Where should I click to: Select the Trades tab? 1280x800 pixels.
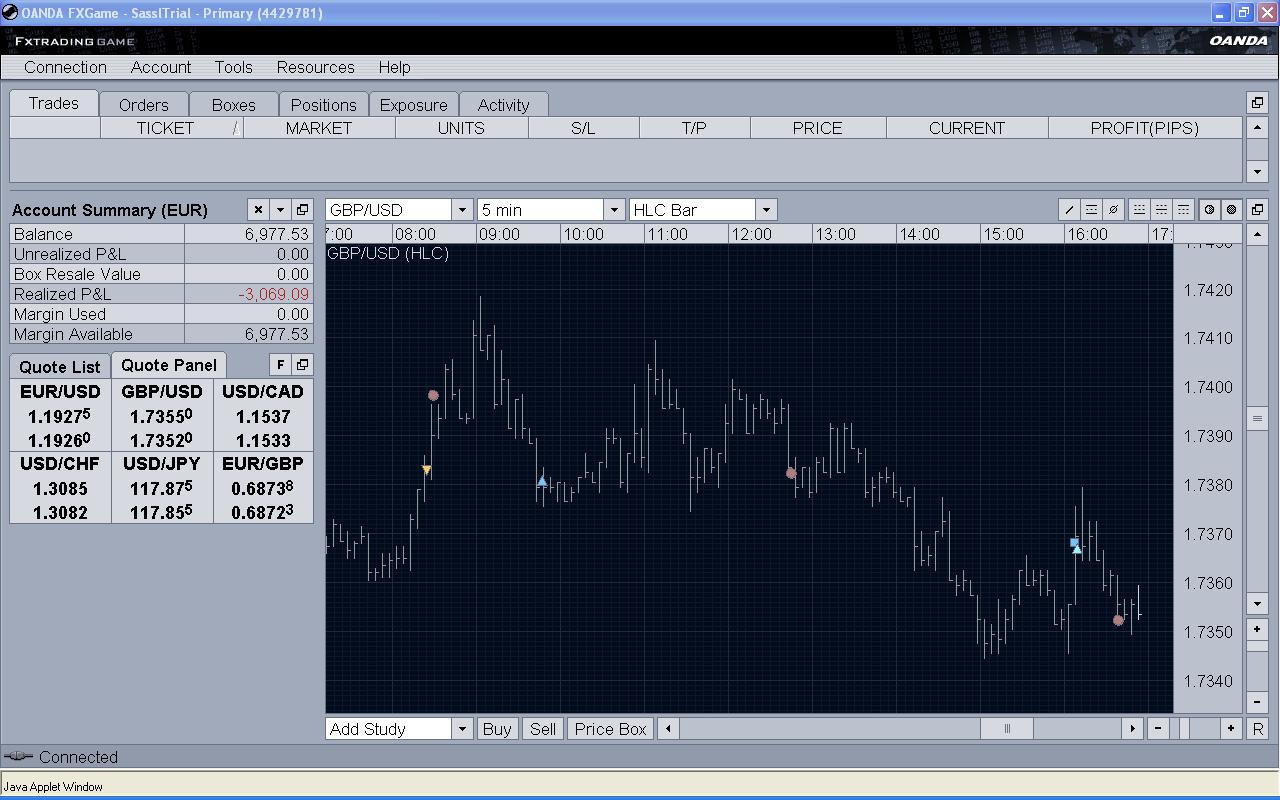coord(54,103)
